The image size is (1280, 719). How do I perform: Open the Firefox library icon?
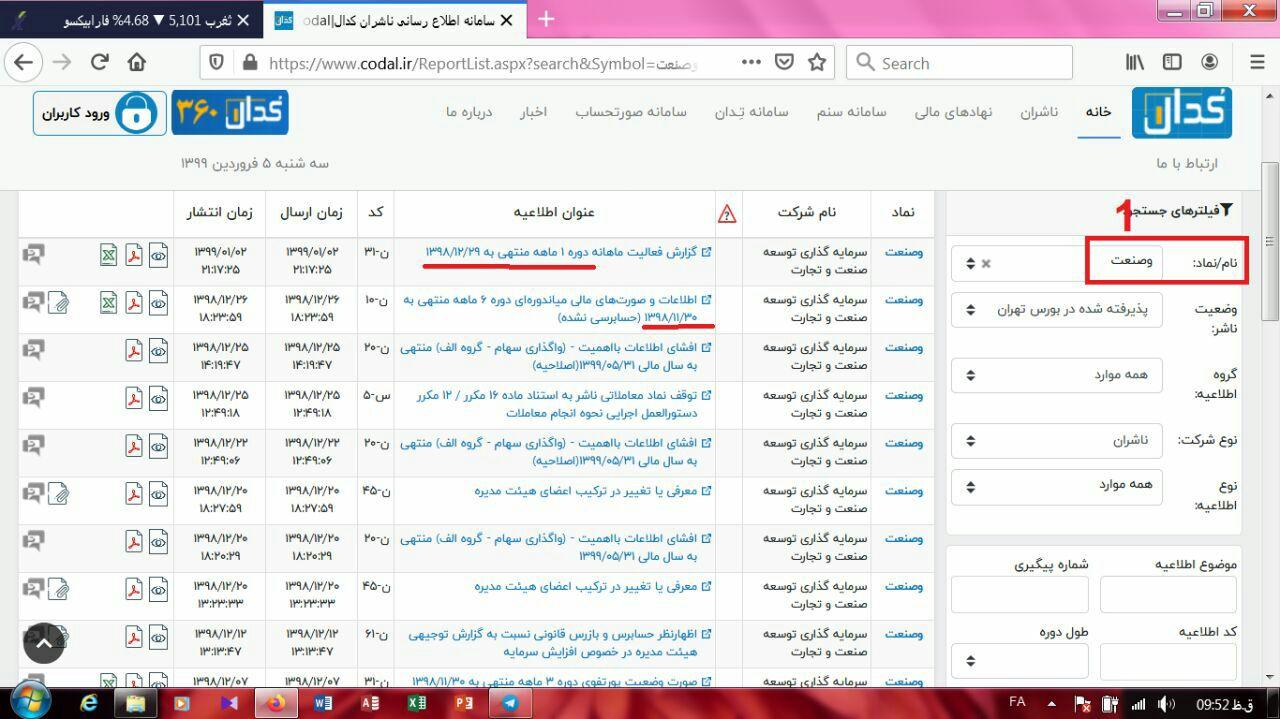tap(1135, 62)
